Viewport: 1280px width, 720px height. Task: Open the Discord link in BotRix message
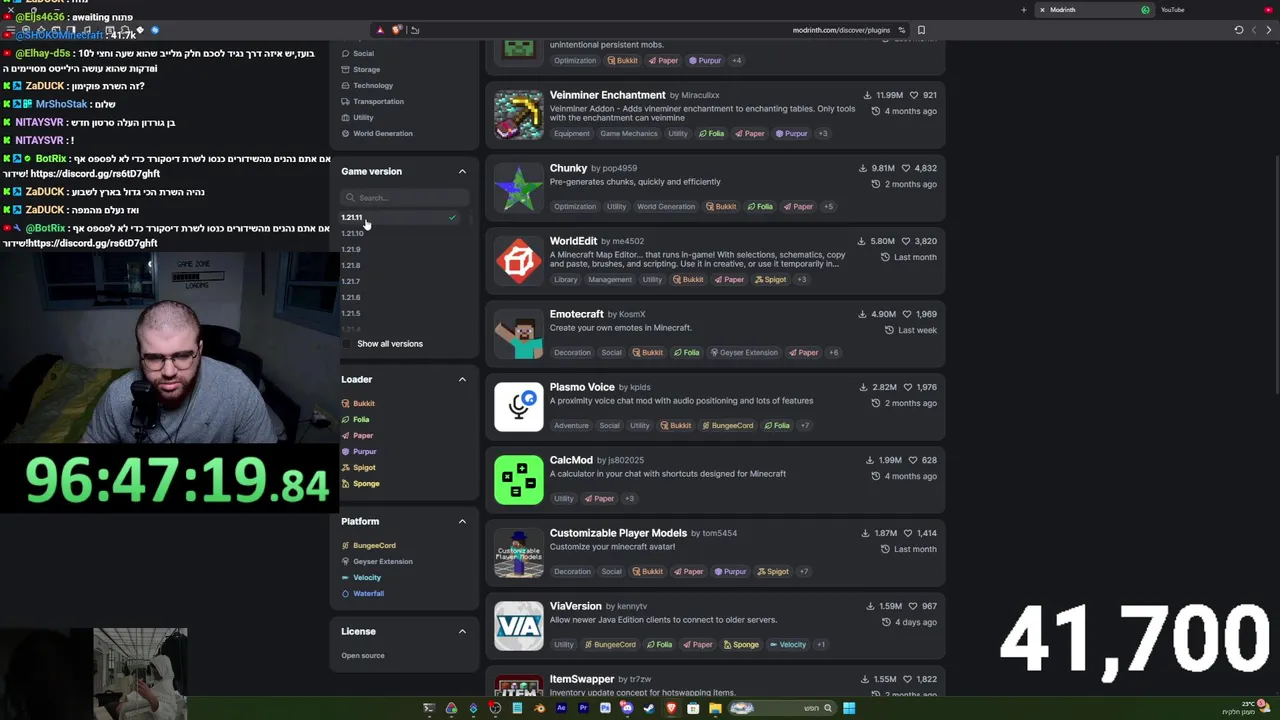tap(95, 174)
